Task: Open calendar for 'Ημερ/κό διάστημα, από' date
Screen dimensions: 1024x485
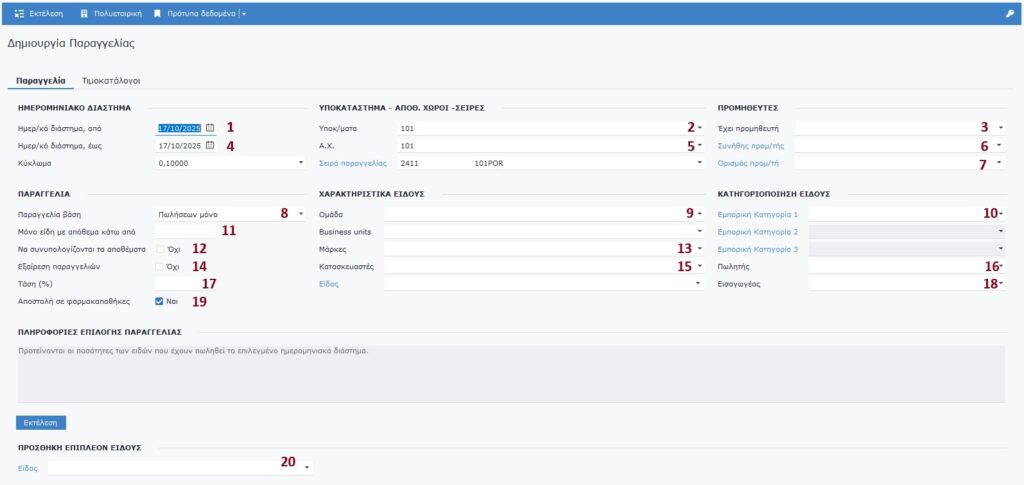Action: (210, 128)
